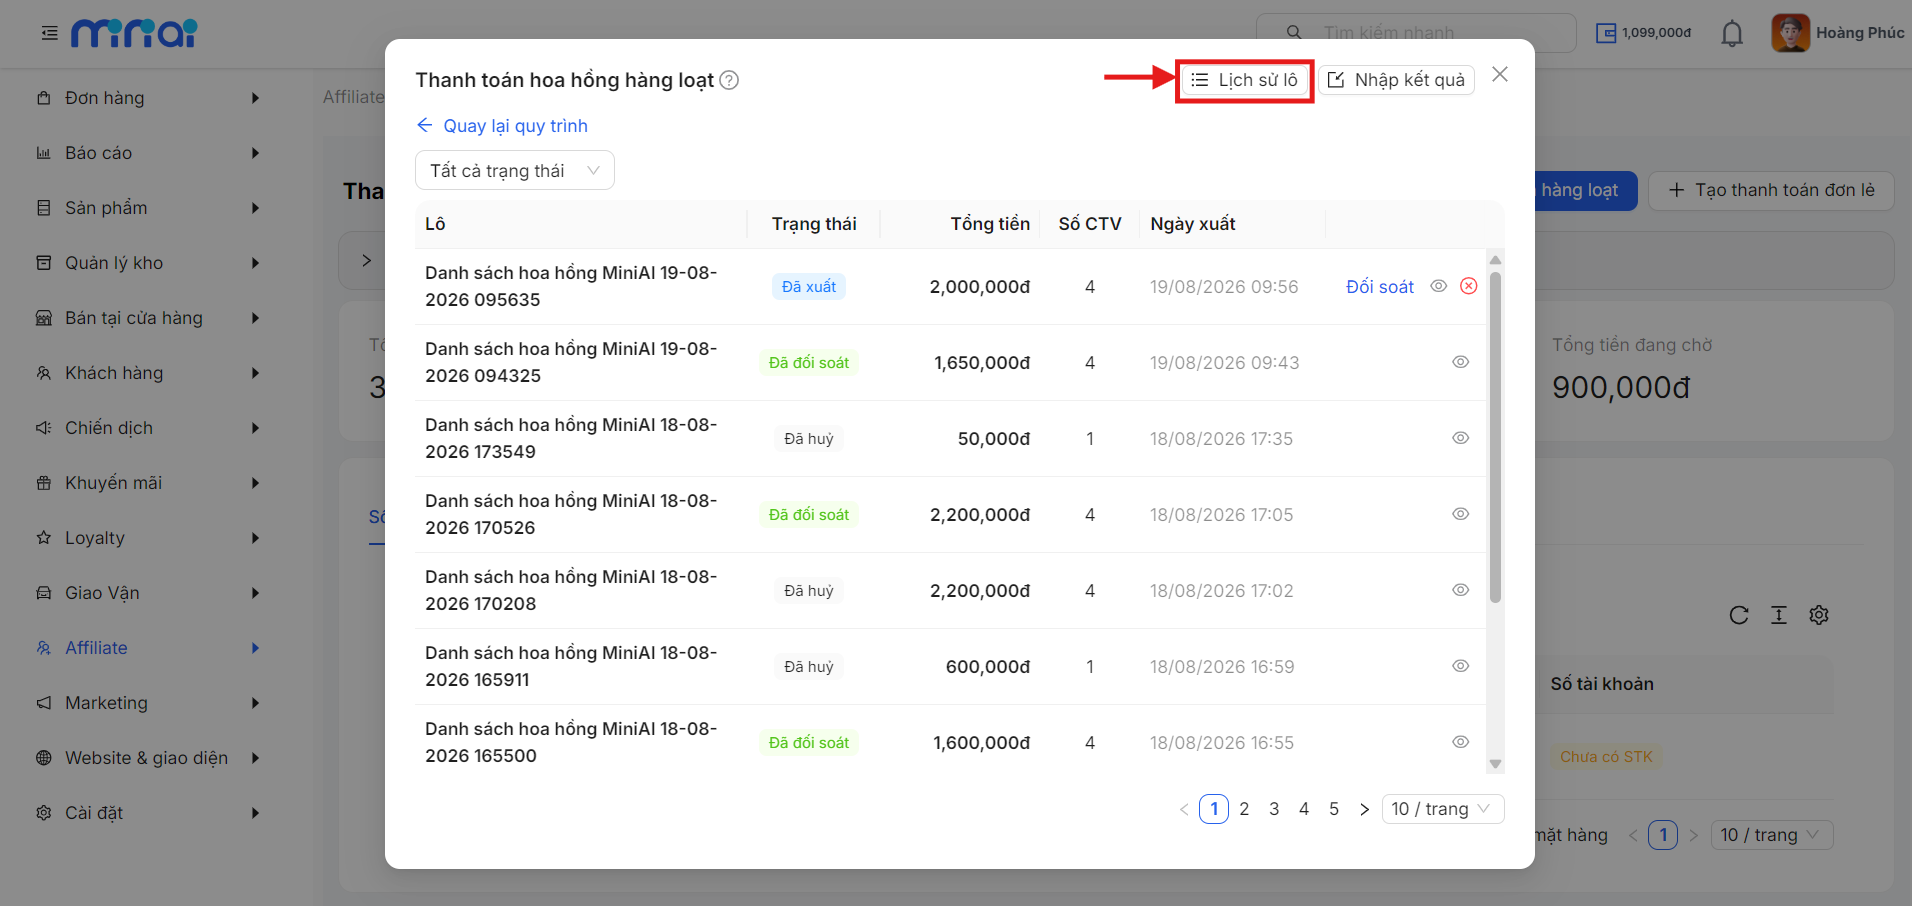View batch 18-08-2026 165911 via the eye icon
This screenshot has width=1912, height=906.
pyautogui.click(x=1460, y=666)
